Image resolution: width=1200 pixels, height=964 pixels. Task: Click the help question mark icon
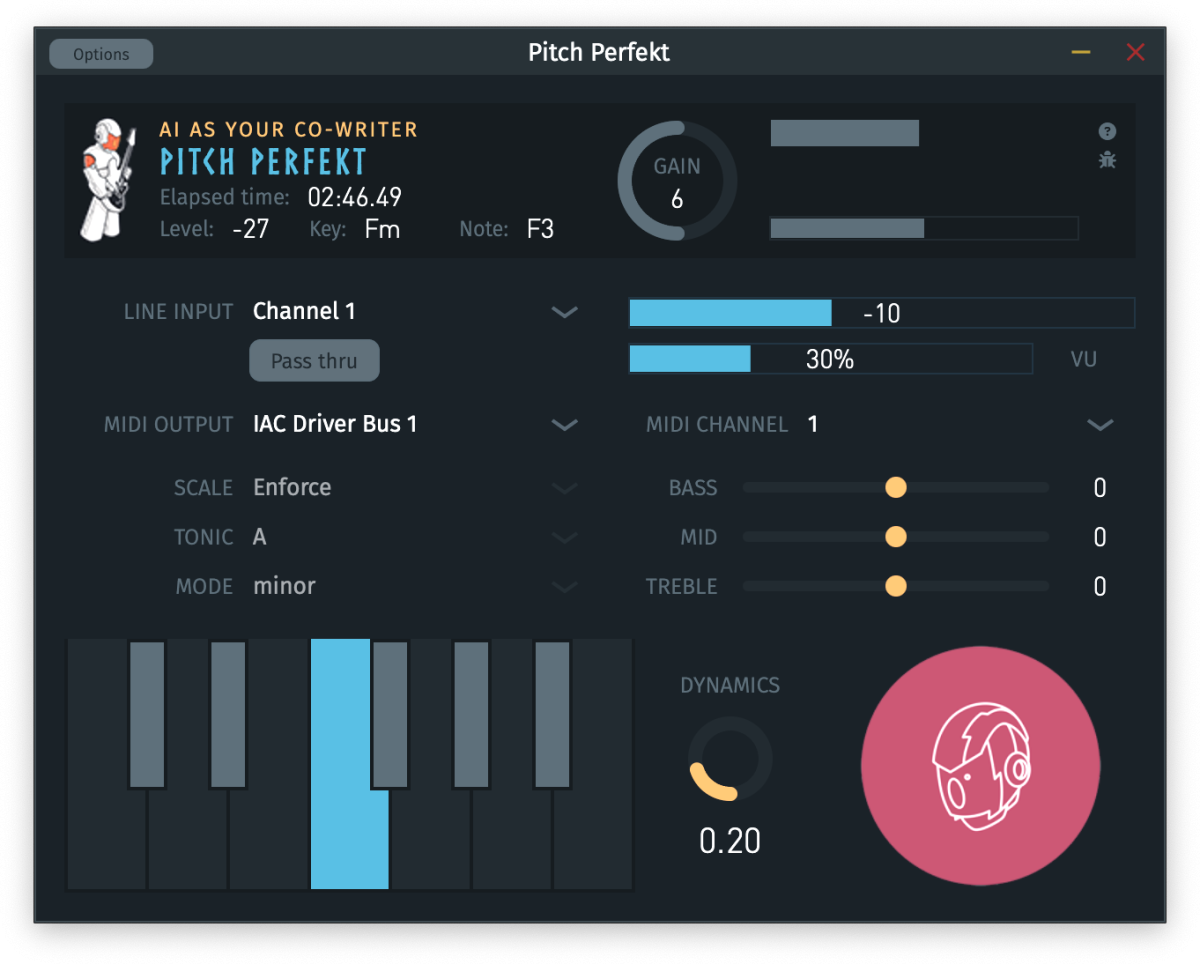point(1107,131)
